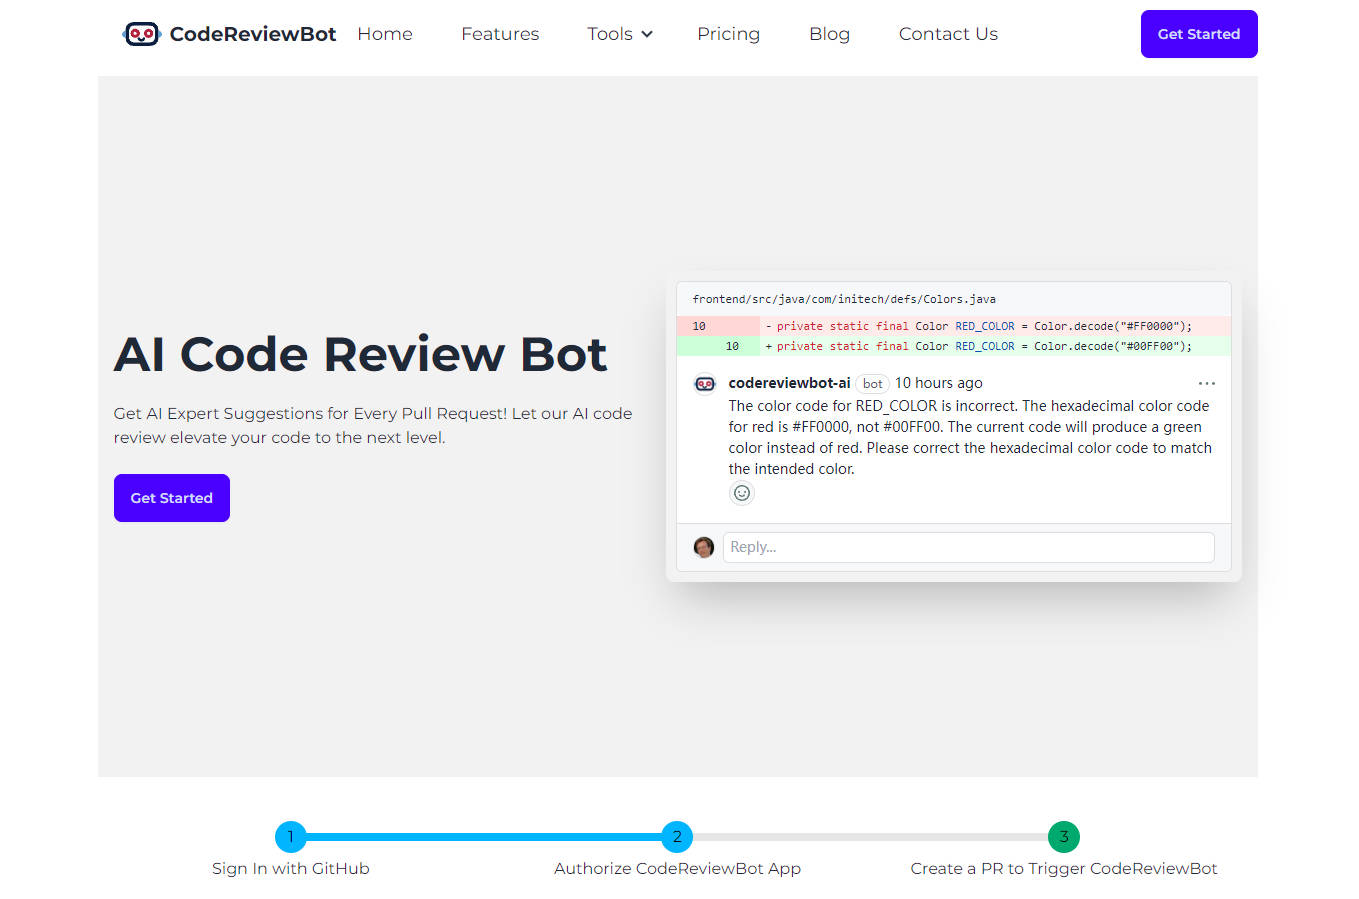Click the codereviewbot-ai avatar icon
The height and width of the screenshot is (899, 1359).
[705, 384]
